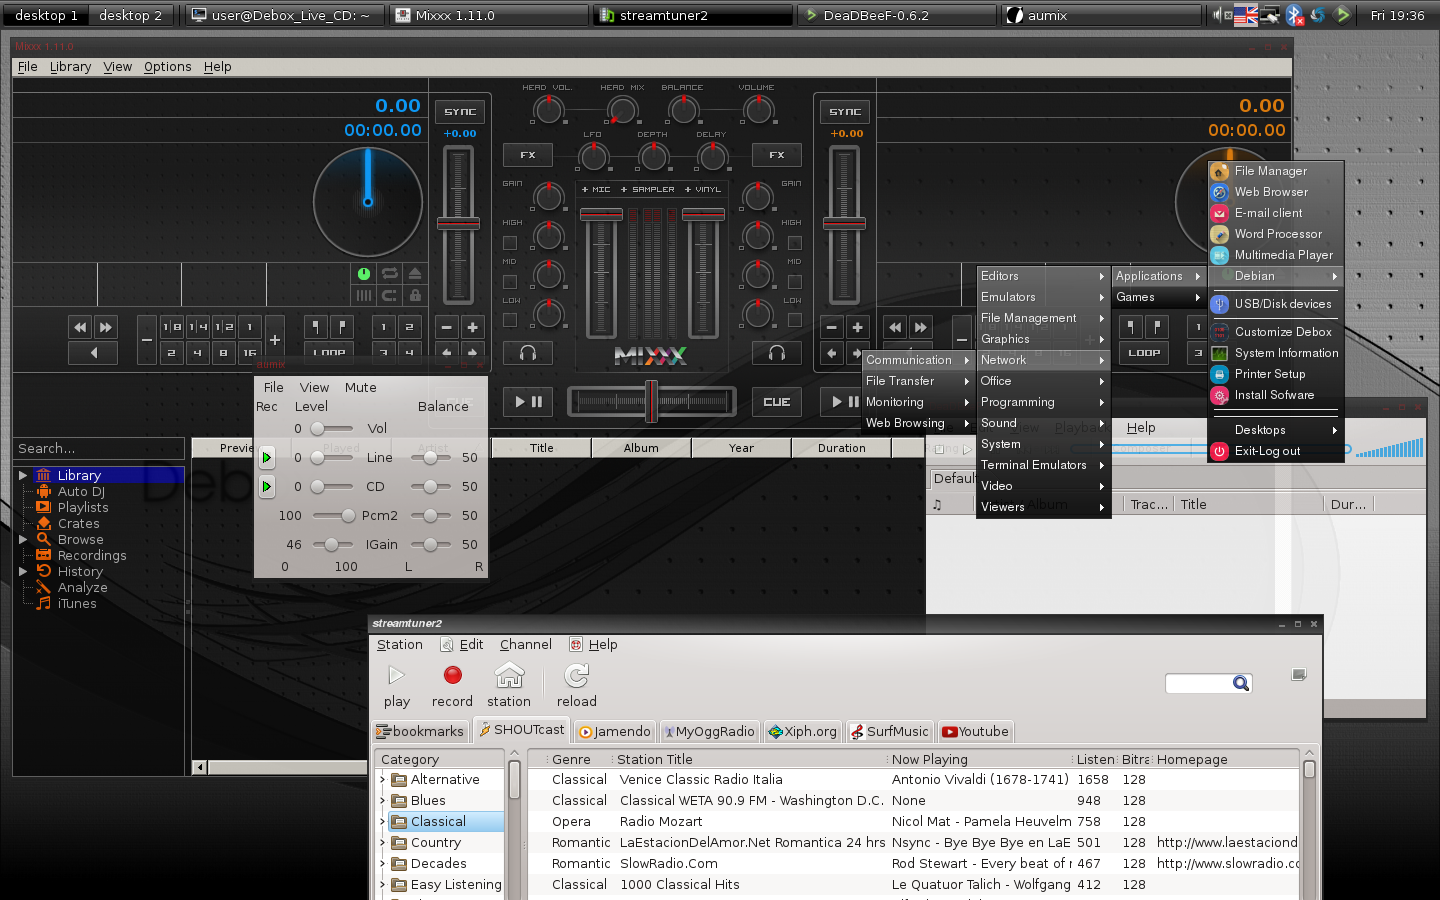
Task: Click reload icon in streamtuner2 toolbar
Action: [577, 676]
